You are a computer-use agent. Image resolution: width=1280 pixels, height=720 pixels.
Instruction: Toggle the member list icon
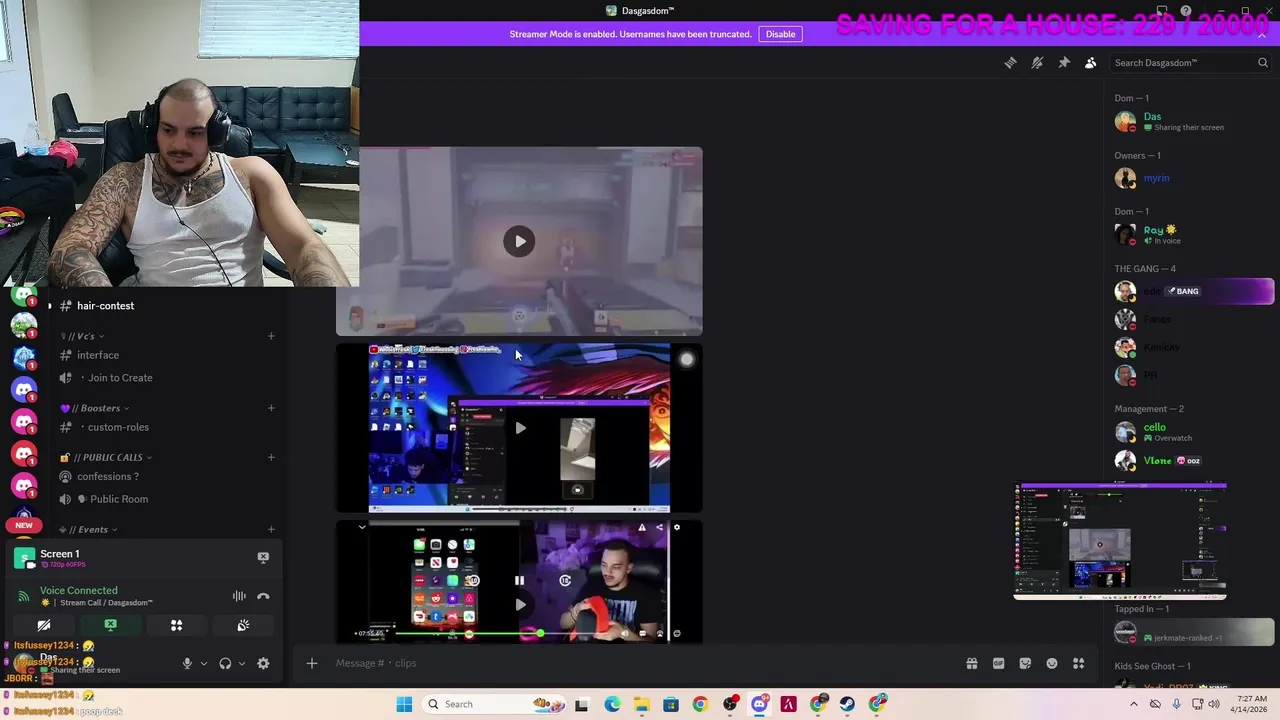(x=1091, y=63)
